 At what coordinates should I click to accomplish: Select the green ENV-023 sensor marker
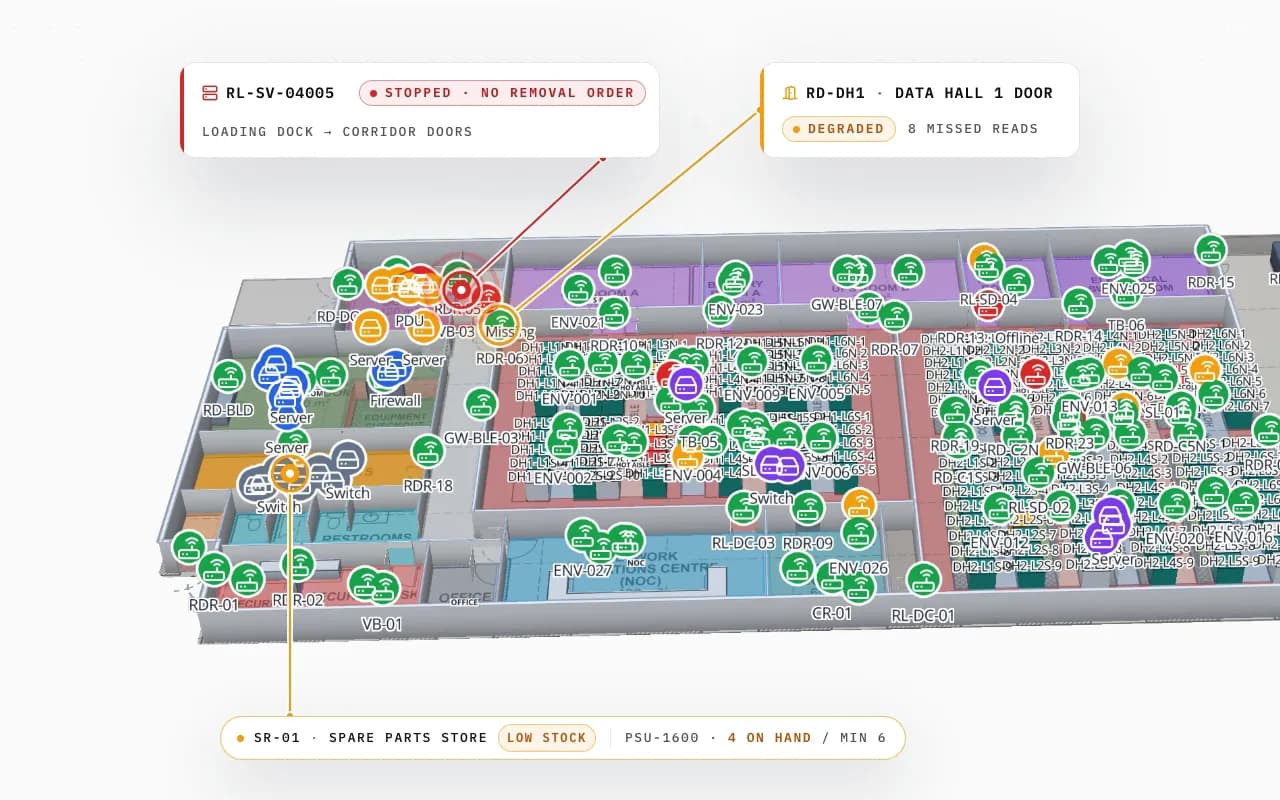[x=734, y=278]
